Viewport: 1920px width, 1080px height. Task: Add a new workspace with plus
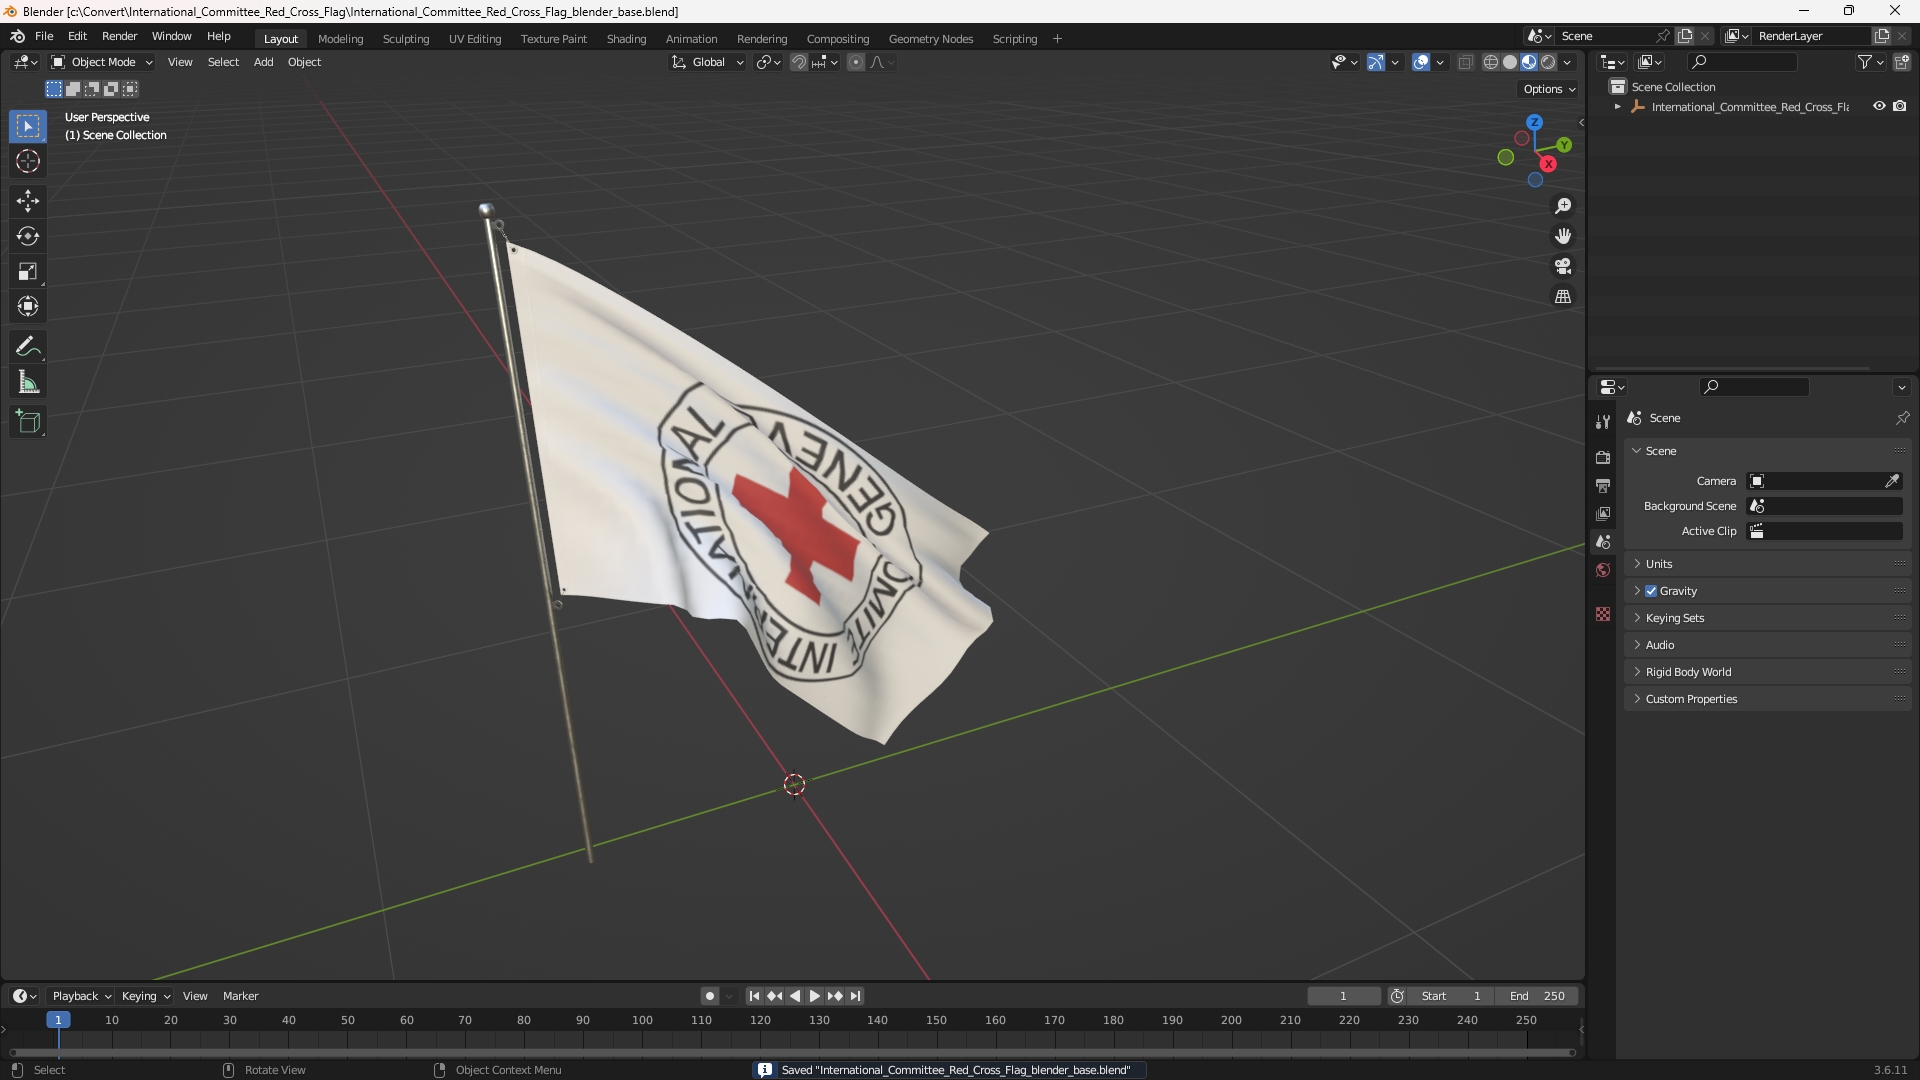coord(1057,39)
